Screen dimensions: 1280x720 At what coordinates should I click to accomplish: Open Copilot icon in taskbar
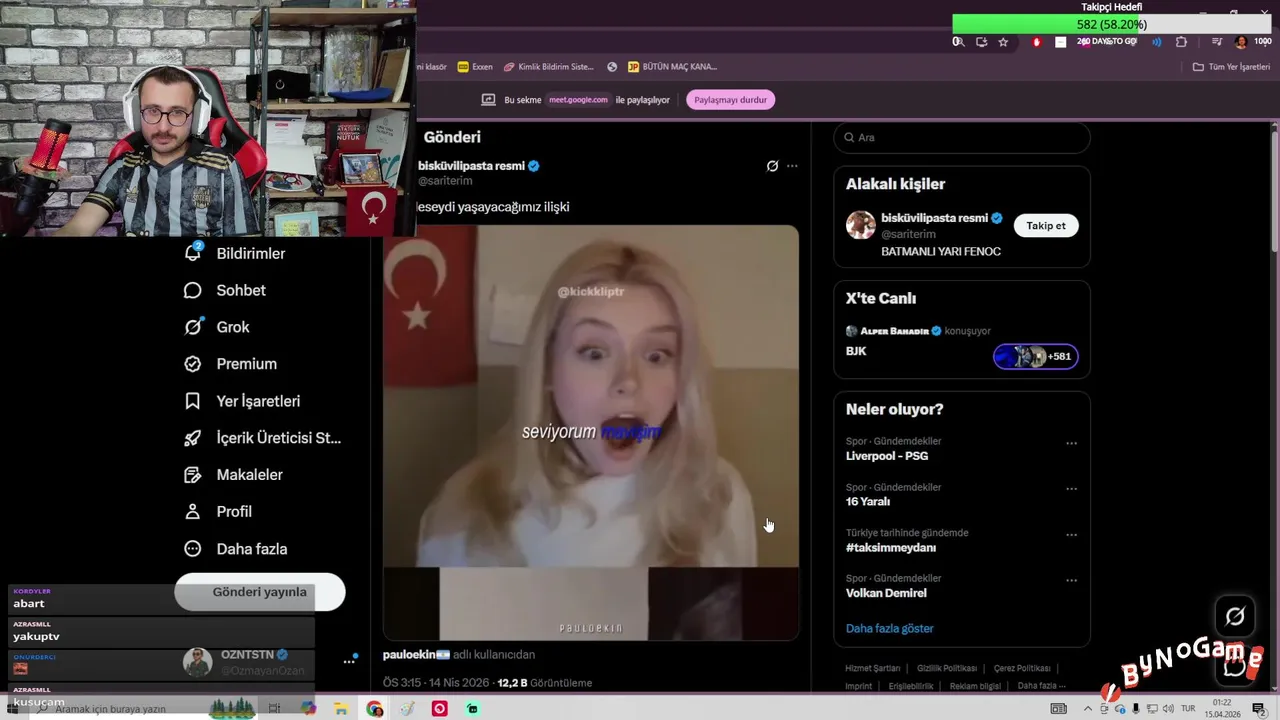click(x=308, y=709)
